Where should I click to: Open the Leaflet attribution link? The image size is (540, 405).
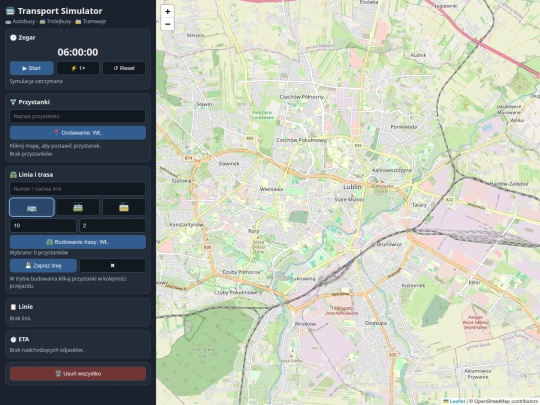[x=457, y=401]
